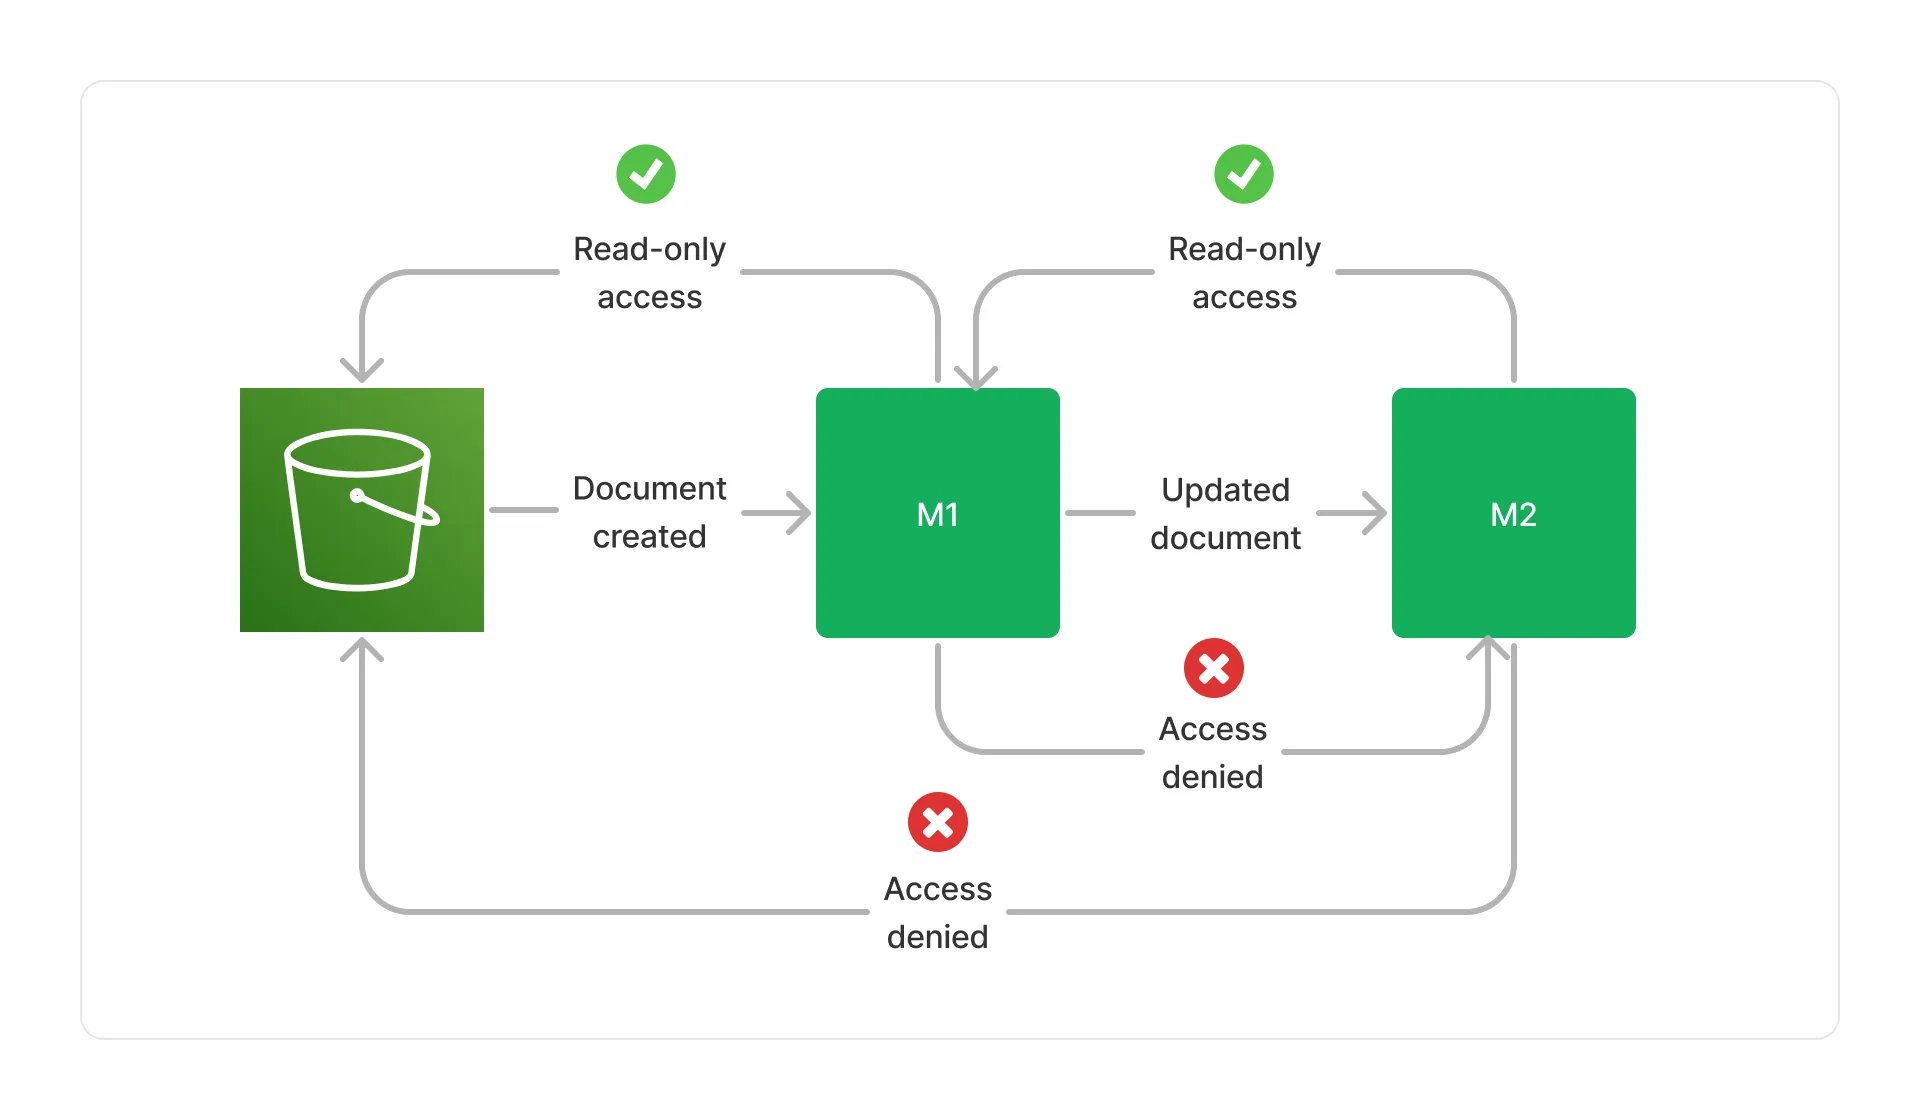Click green checkmark above M1-to-M2 read-only access
Viewport: 1920px width, 1120px height.
(1244, 174)
